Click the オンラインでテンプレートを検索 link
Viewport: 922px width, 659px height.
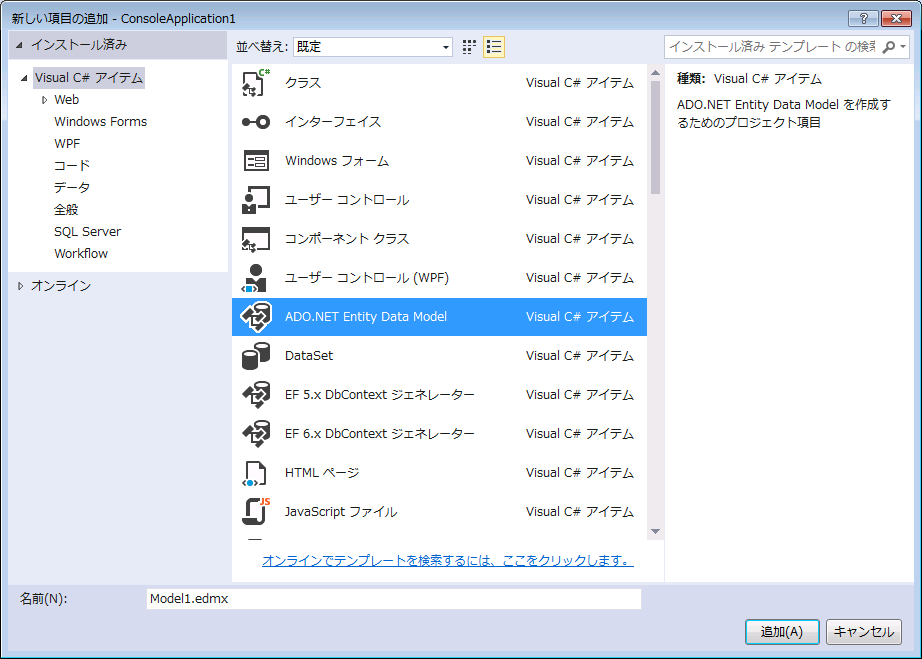click(x=447, y=561)
